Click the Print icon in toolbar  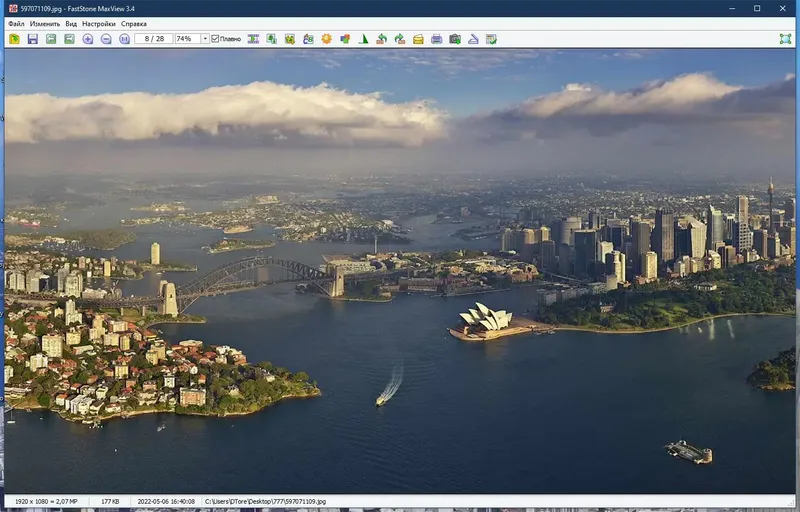click(436, 39)
